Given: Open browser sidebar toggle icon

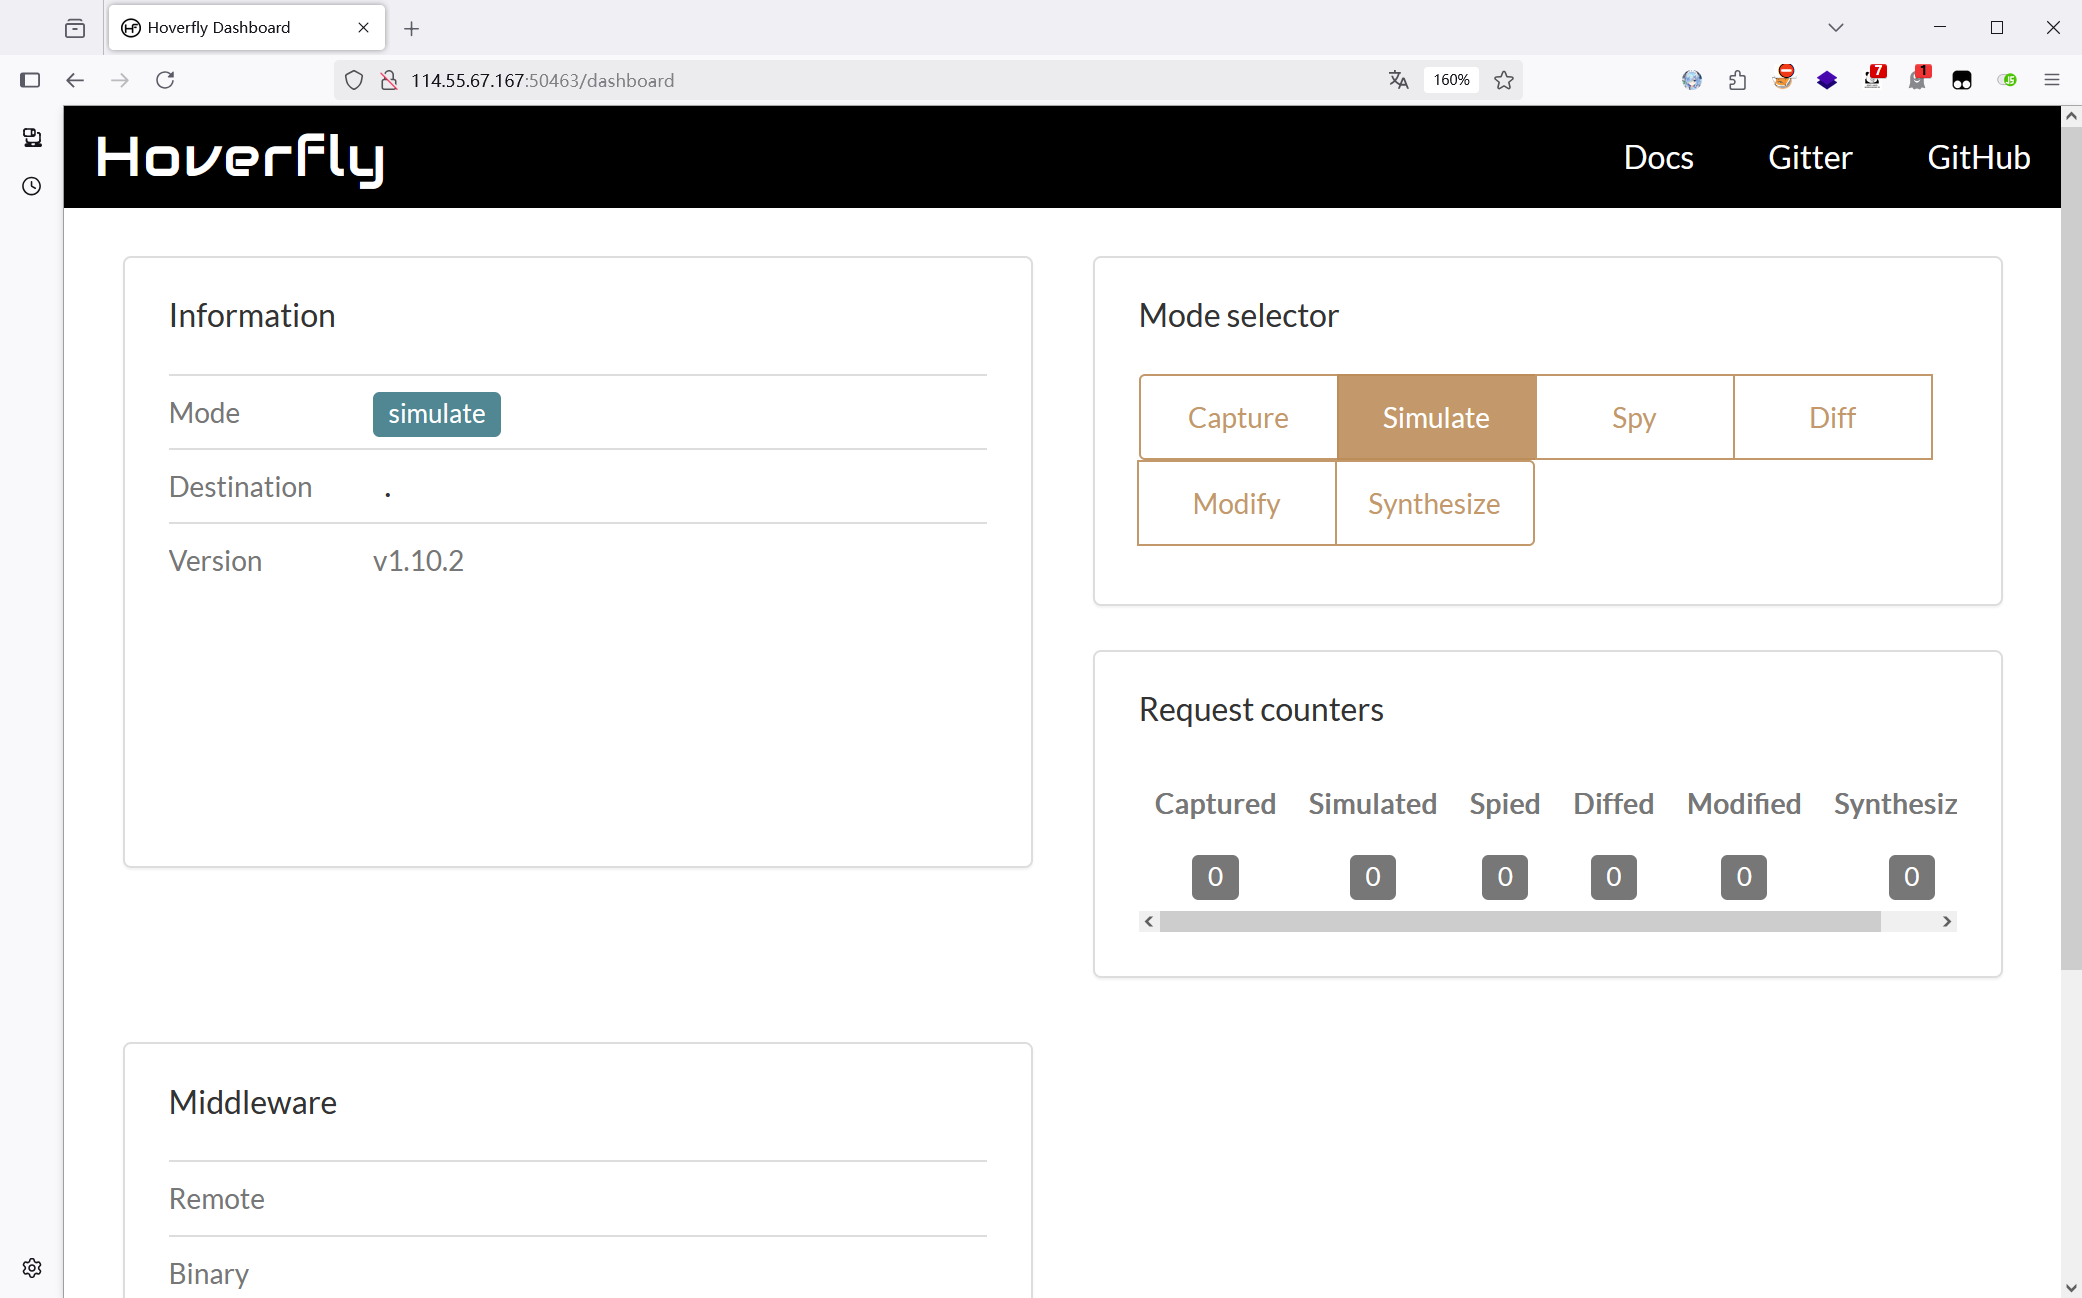Looking at the screenshot, I should pyautogui.click(x=30, y=80).
